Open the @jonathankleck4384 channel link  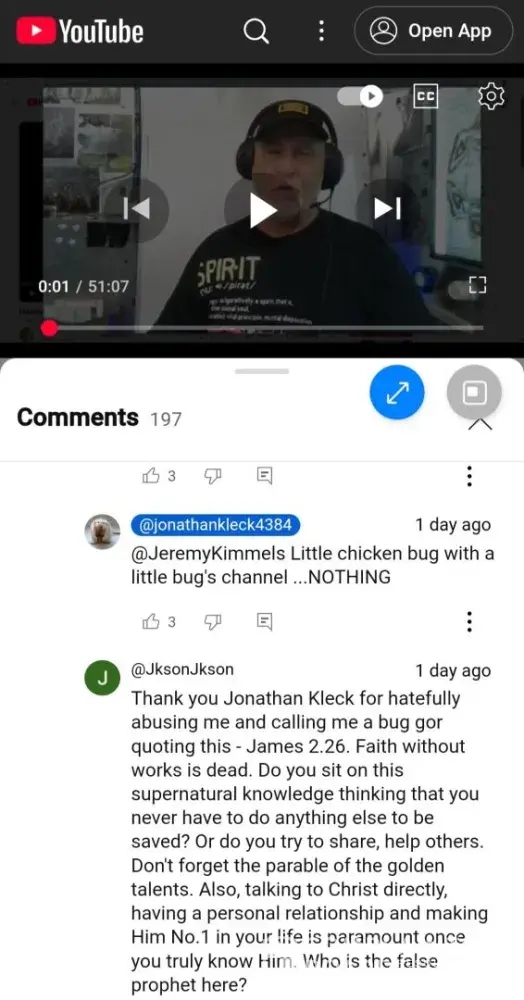pyautogui.click(x=215, y=525)
